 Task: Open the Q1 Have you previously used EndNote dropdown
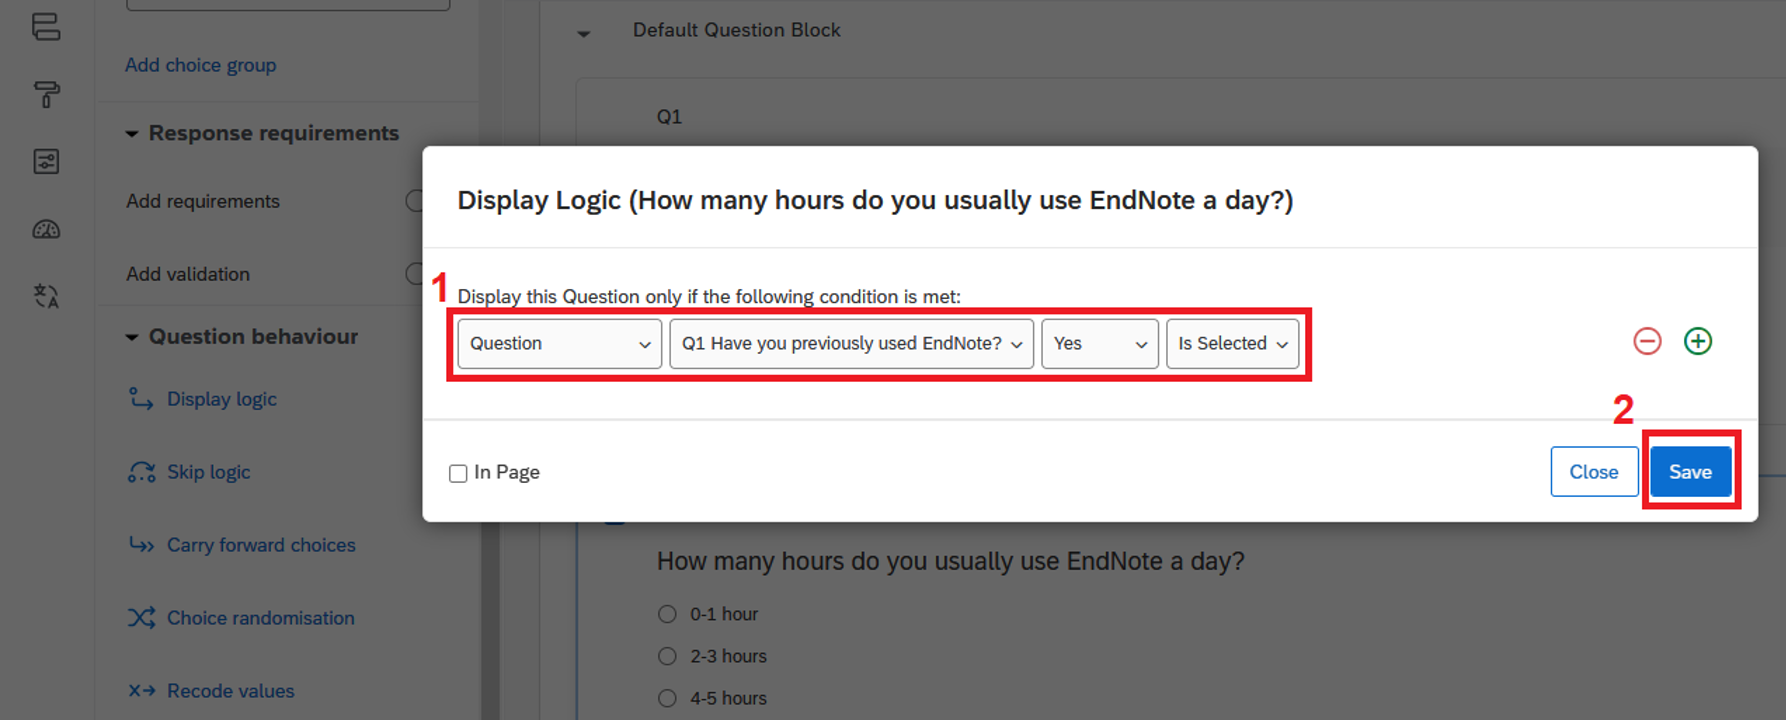pyautogui.click(x=851, y=344)
